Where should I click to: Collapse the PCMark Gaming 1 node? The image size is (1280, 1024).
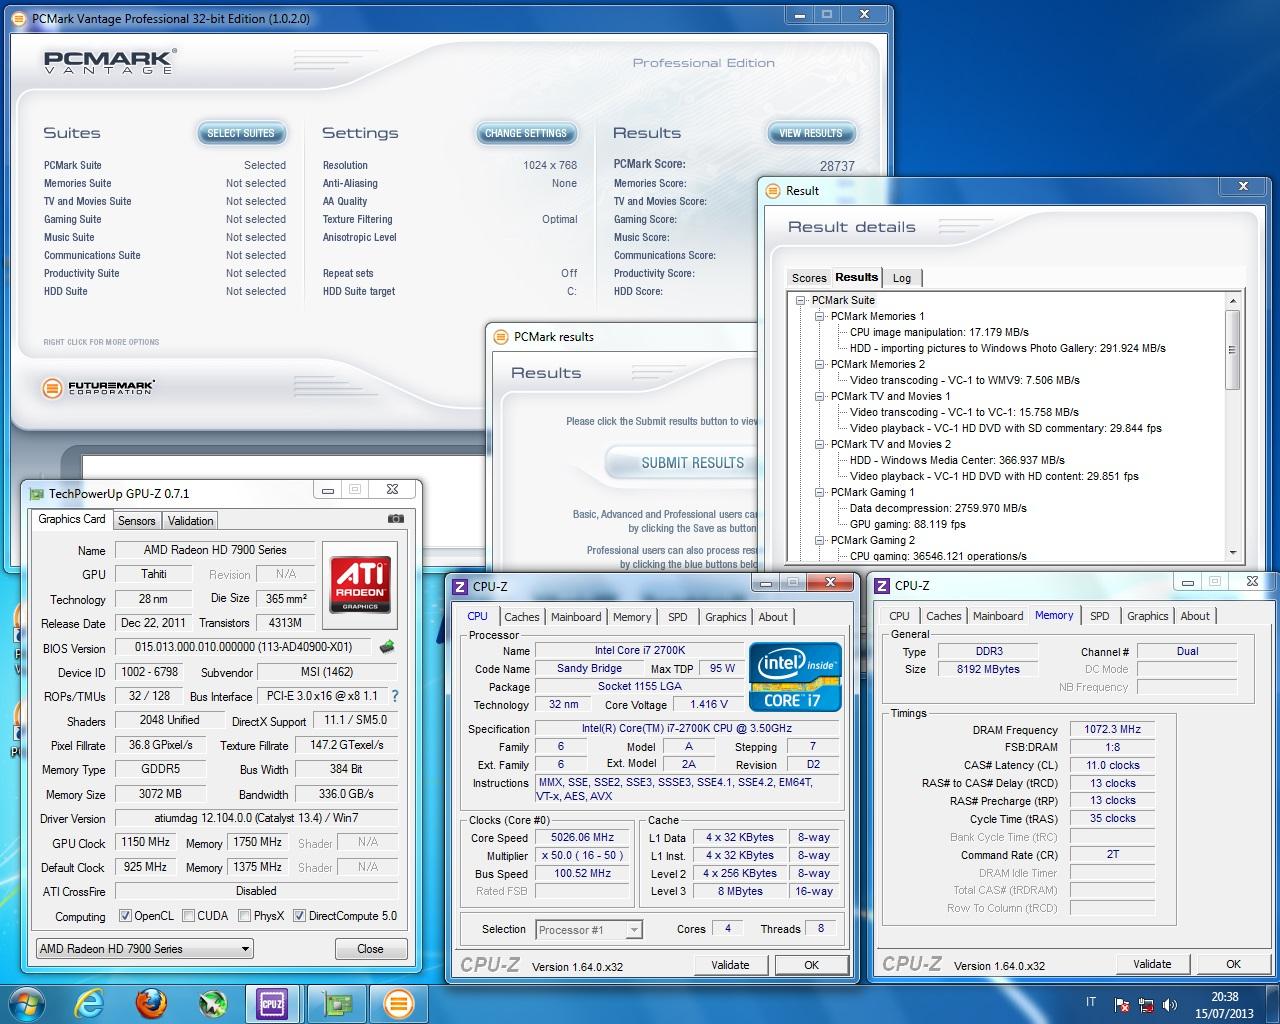(819, 492)
